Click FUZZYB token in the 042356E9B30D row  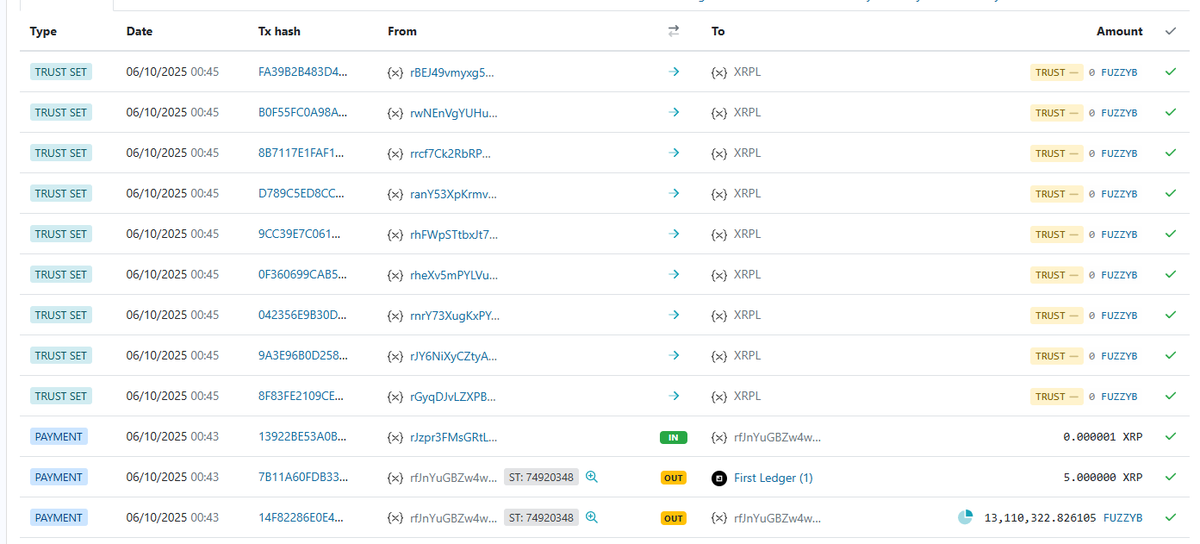click(1119, 316)
